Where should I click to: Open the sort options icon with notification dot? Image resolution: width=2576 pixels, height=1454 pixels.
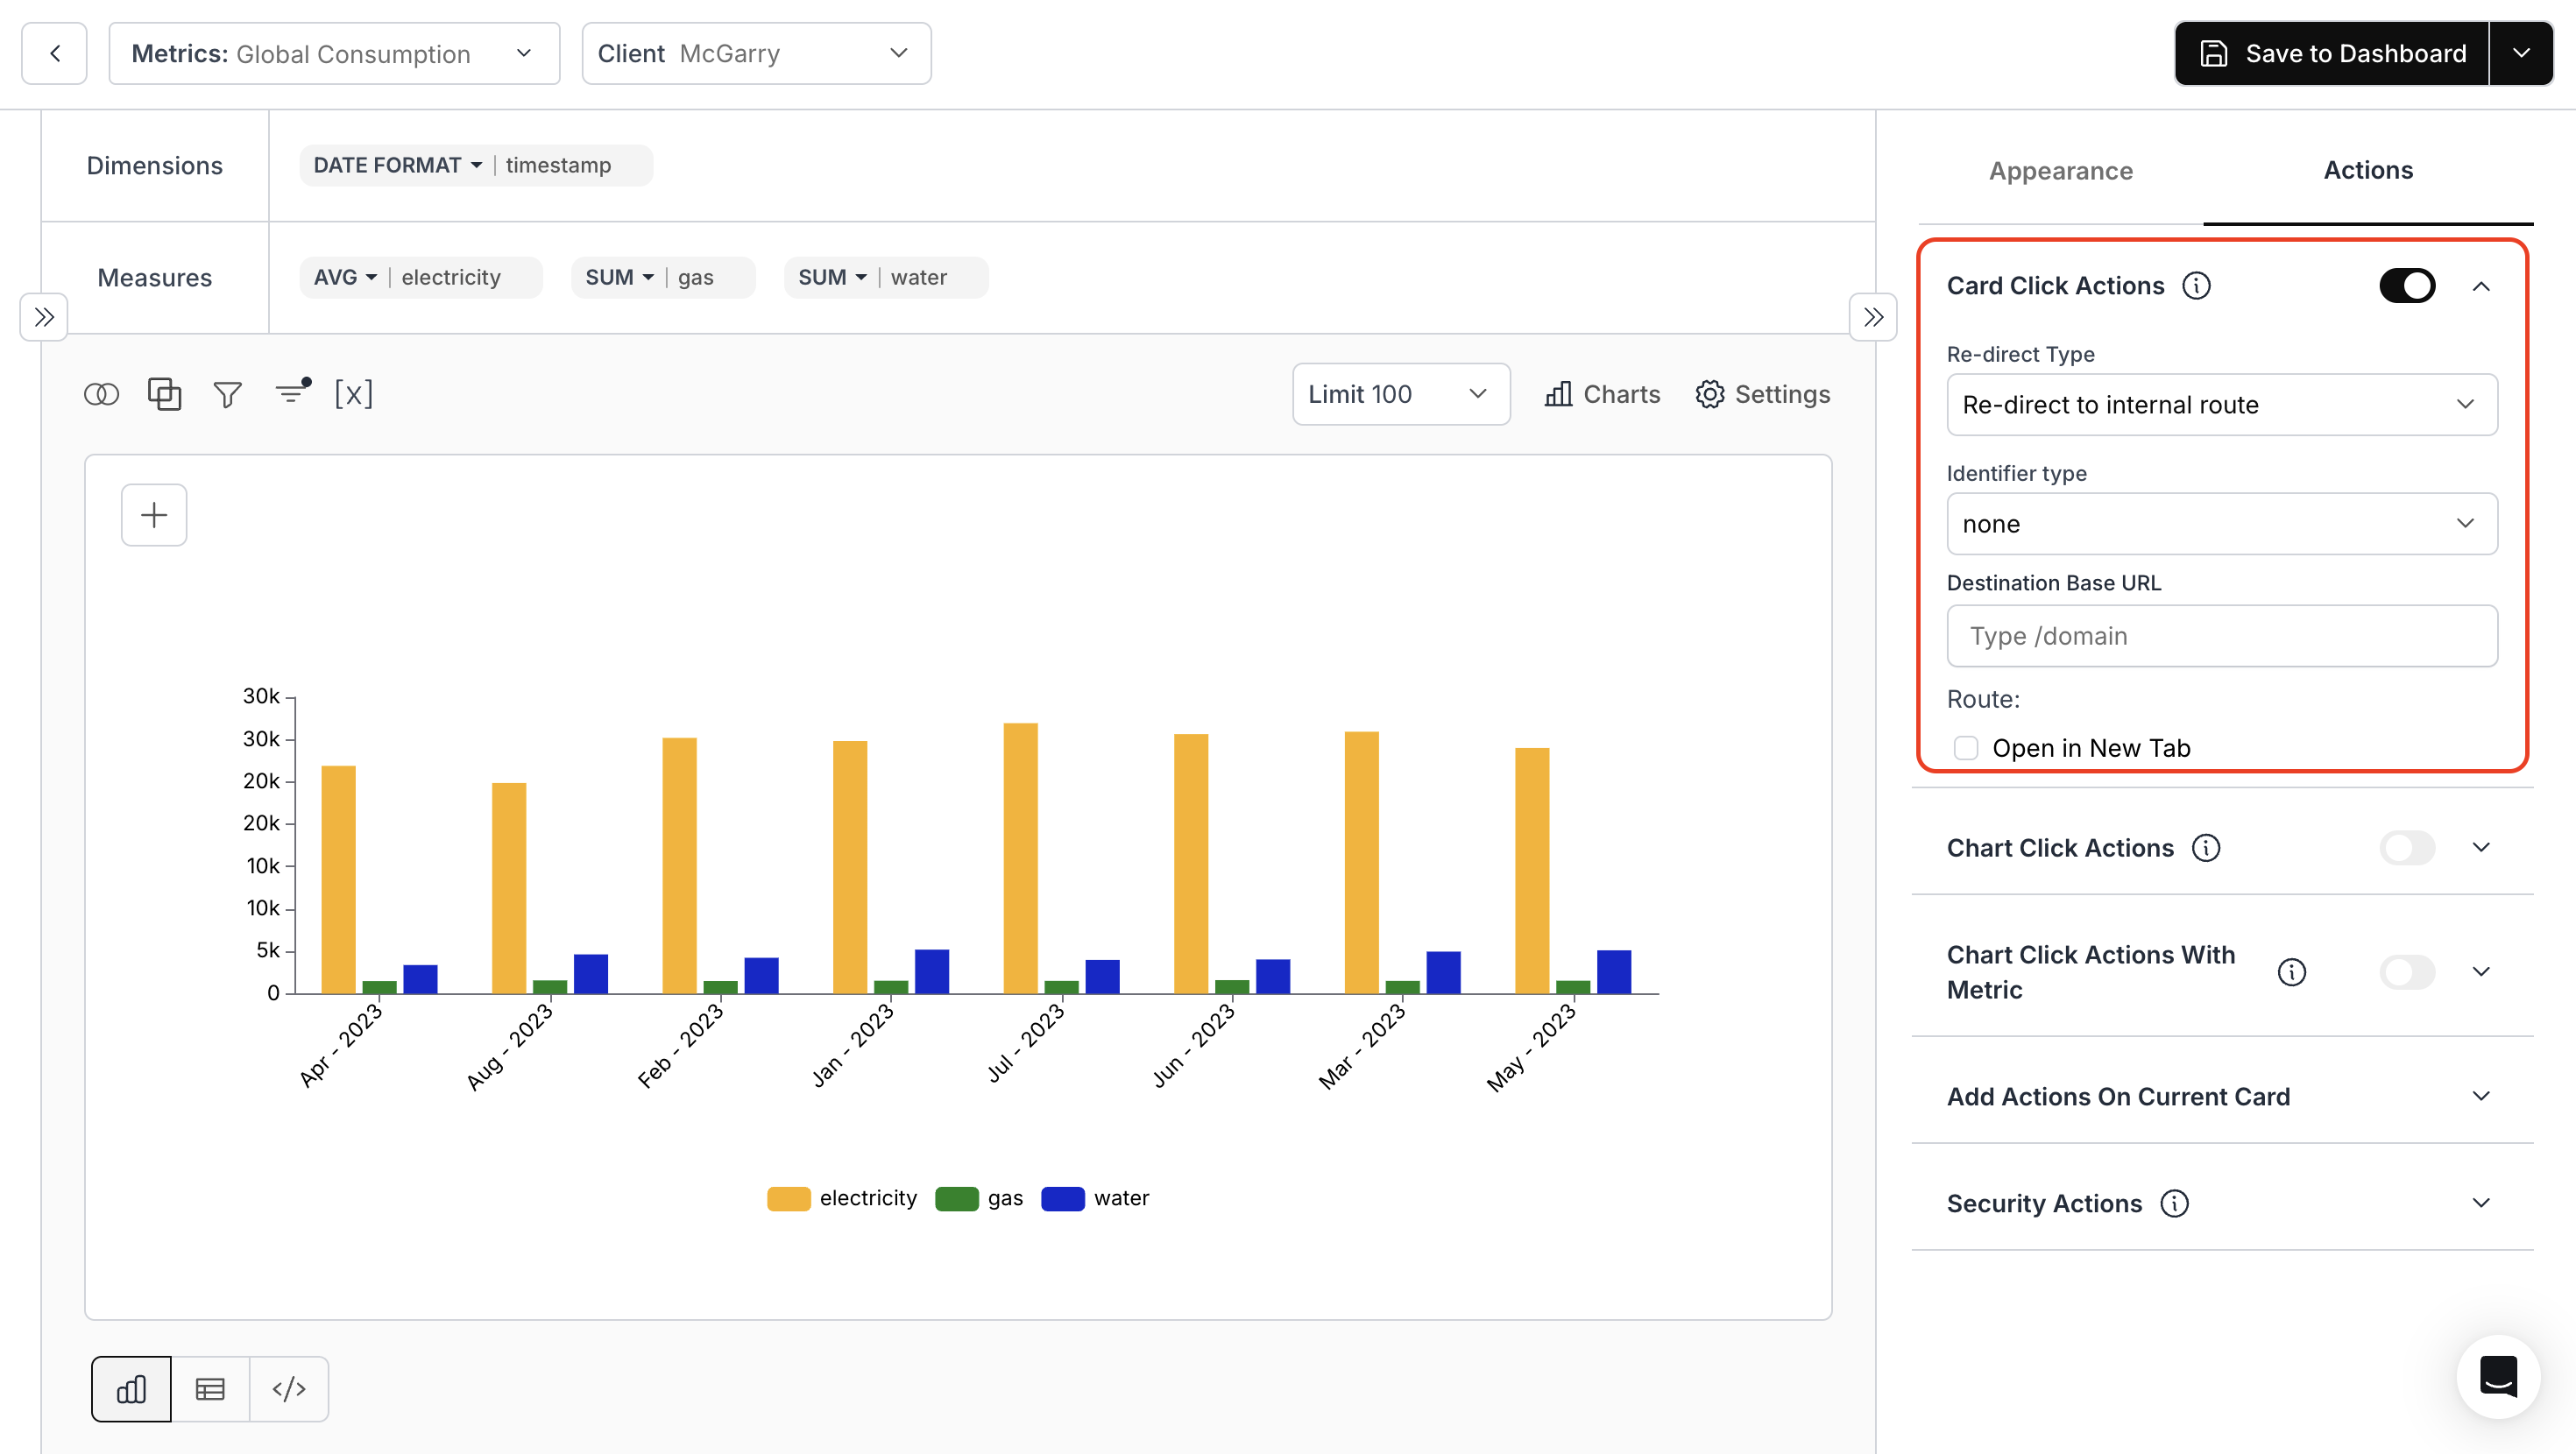[x=291, y=394]
